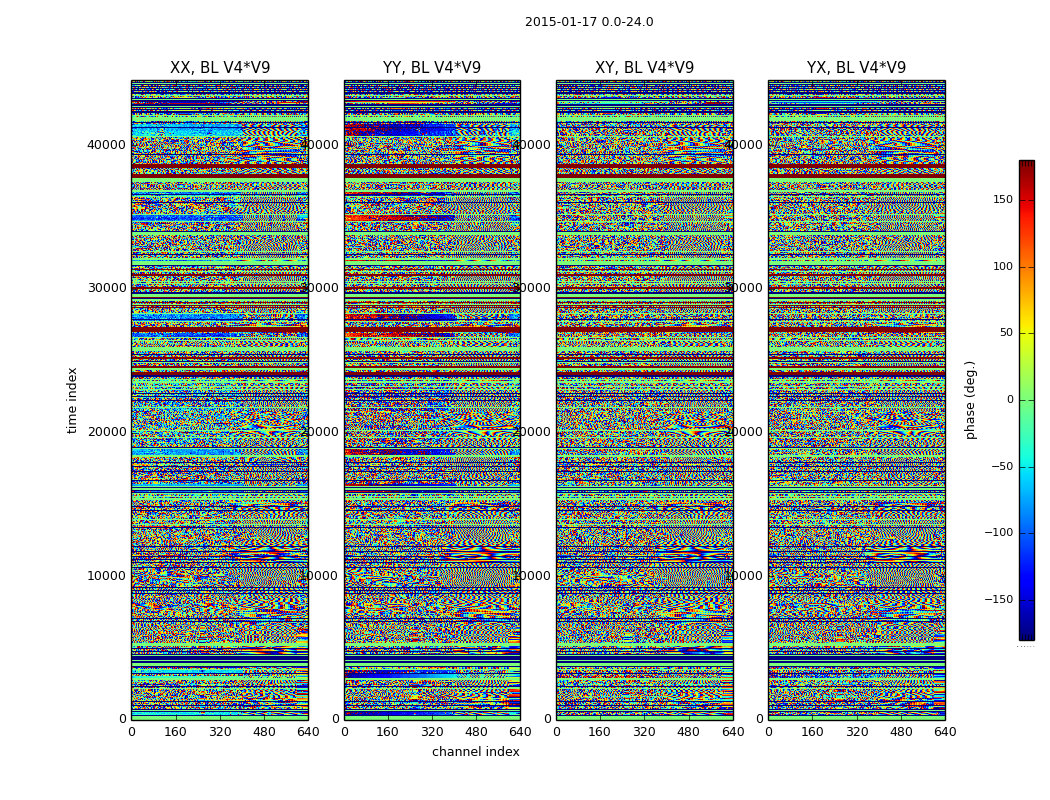Click the 'phase (deg.)' colorbar label
Image resolution: width=1050 pixels, height=800 pixels.
(970, 400)
